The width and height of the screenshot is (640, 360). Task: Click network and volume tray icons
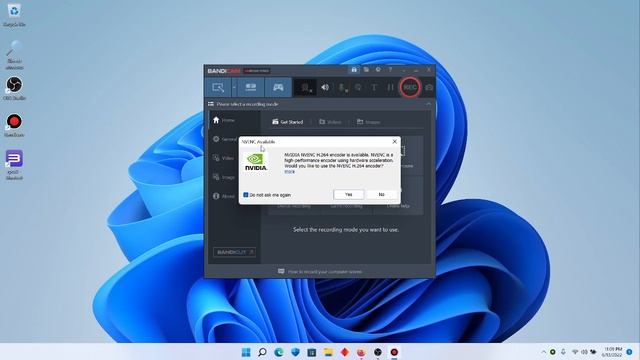click(584, 352)
